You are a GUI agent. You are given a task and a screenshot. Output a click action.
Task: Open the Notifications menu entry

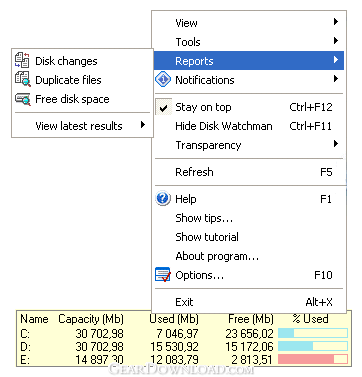pyautogui.click(x=249, y=80)
